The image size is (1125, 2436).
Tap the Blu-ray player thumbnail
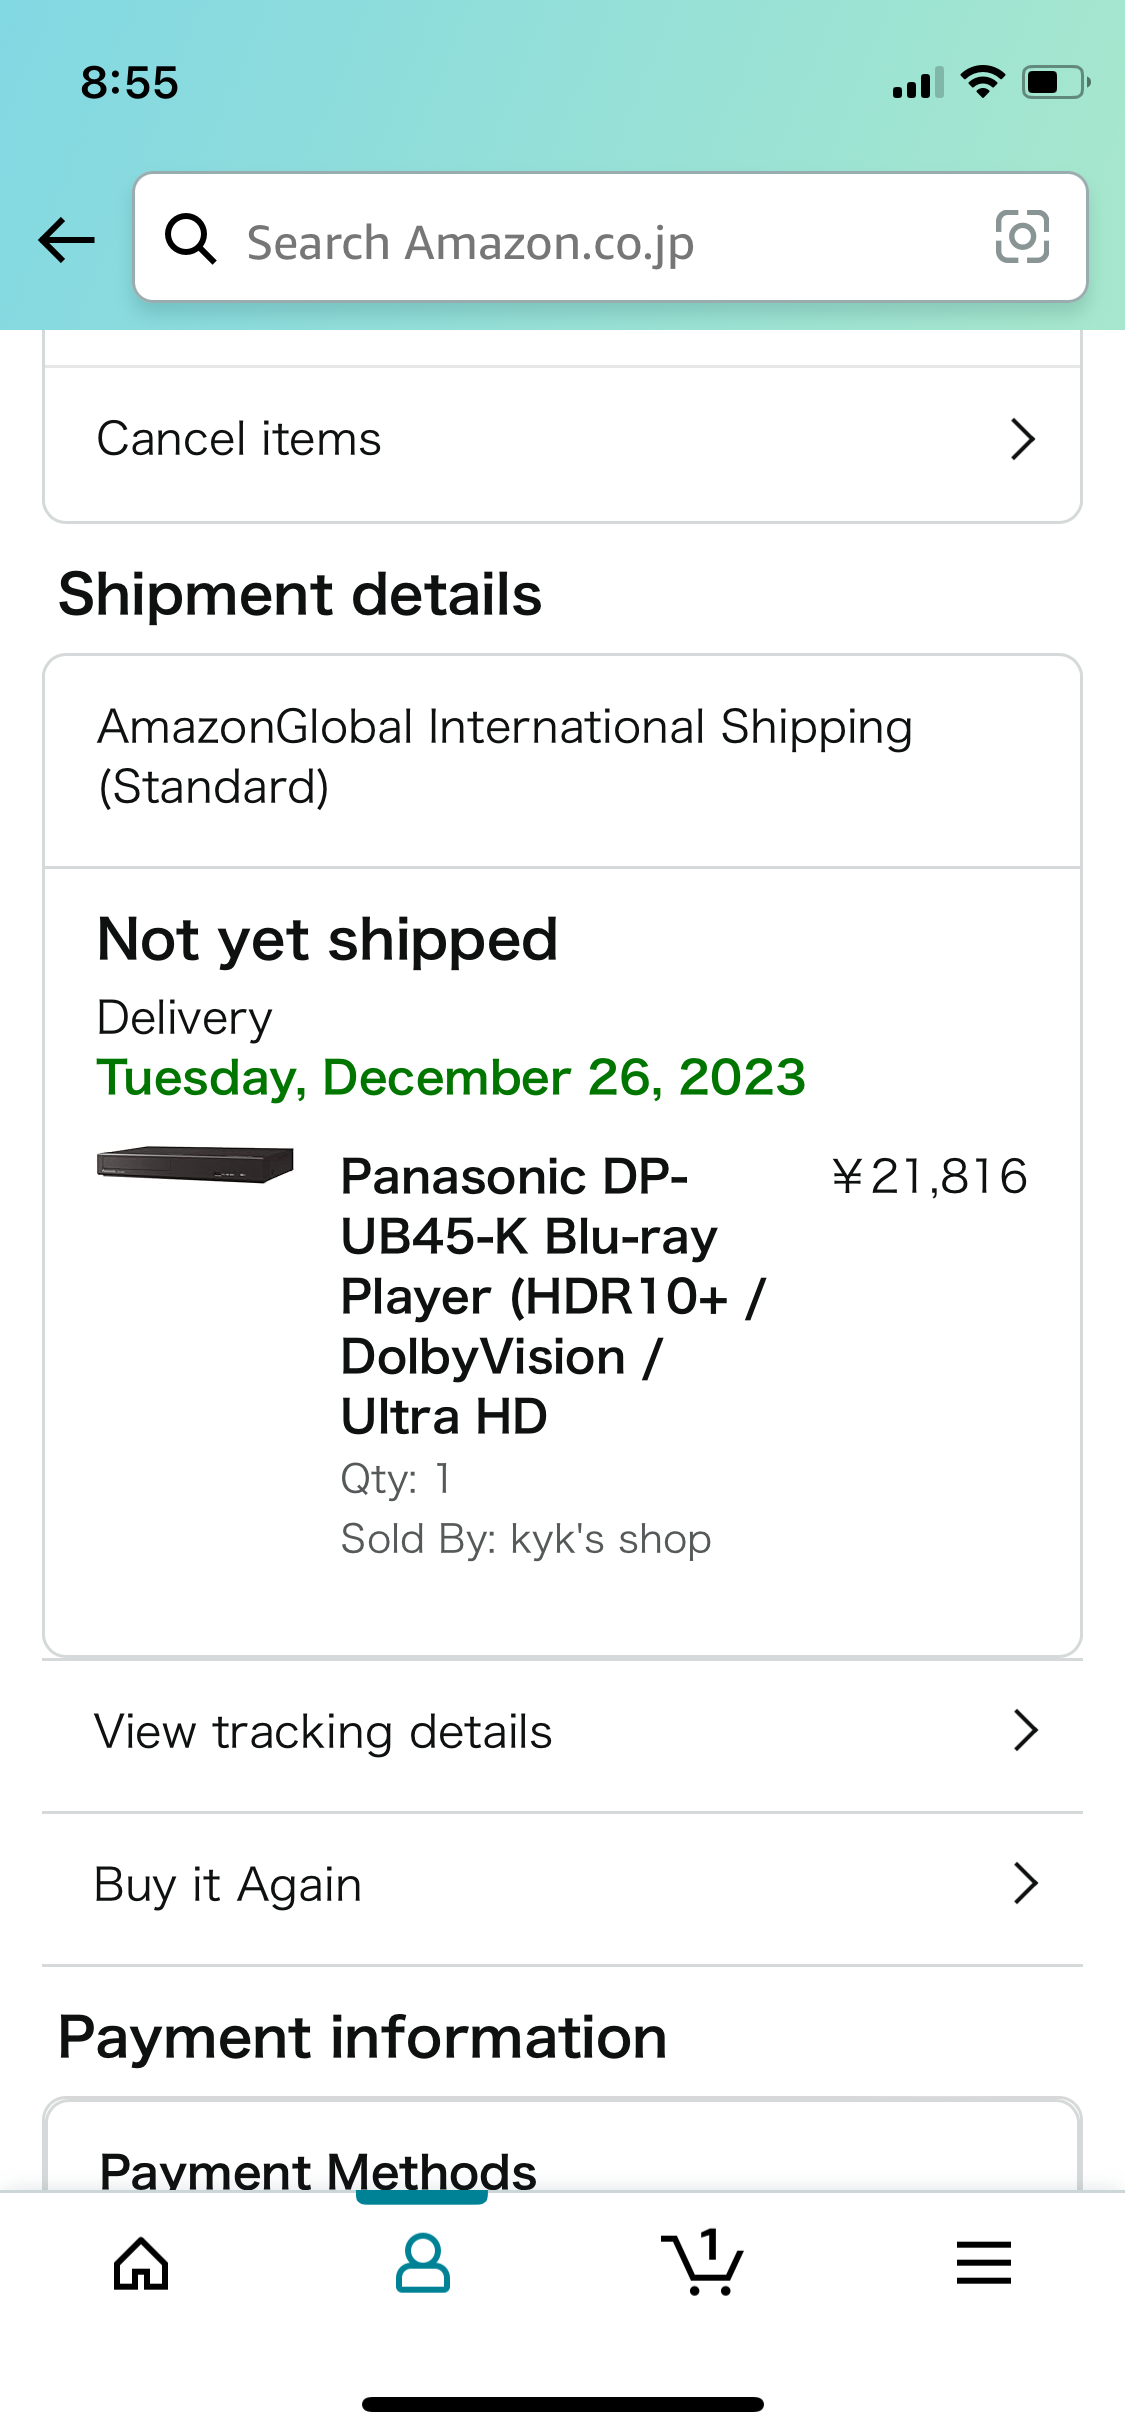coord(195,1164)
